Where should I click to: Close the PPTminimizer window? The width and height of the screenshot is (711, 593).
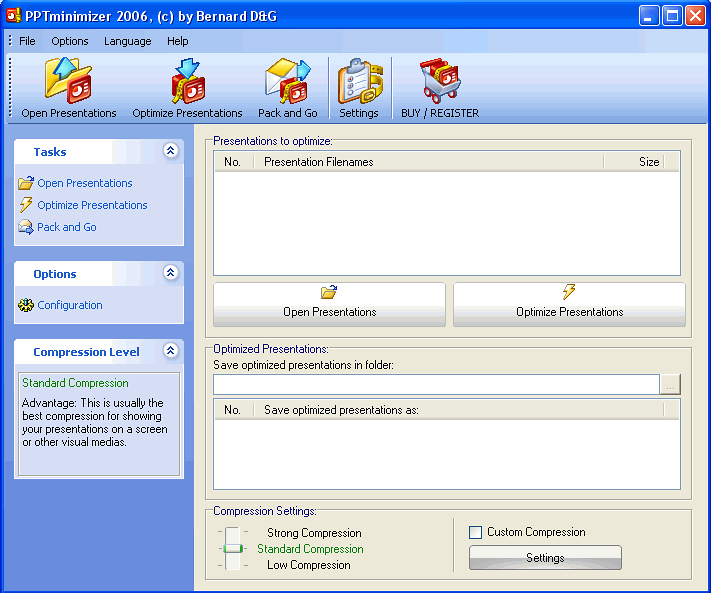coord(696,16)
